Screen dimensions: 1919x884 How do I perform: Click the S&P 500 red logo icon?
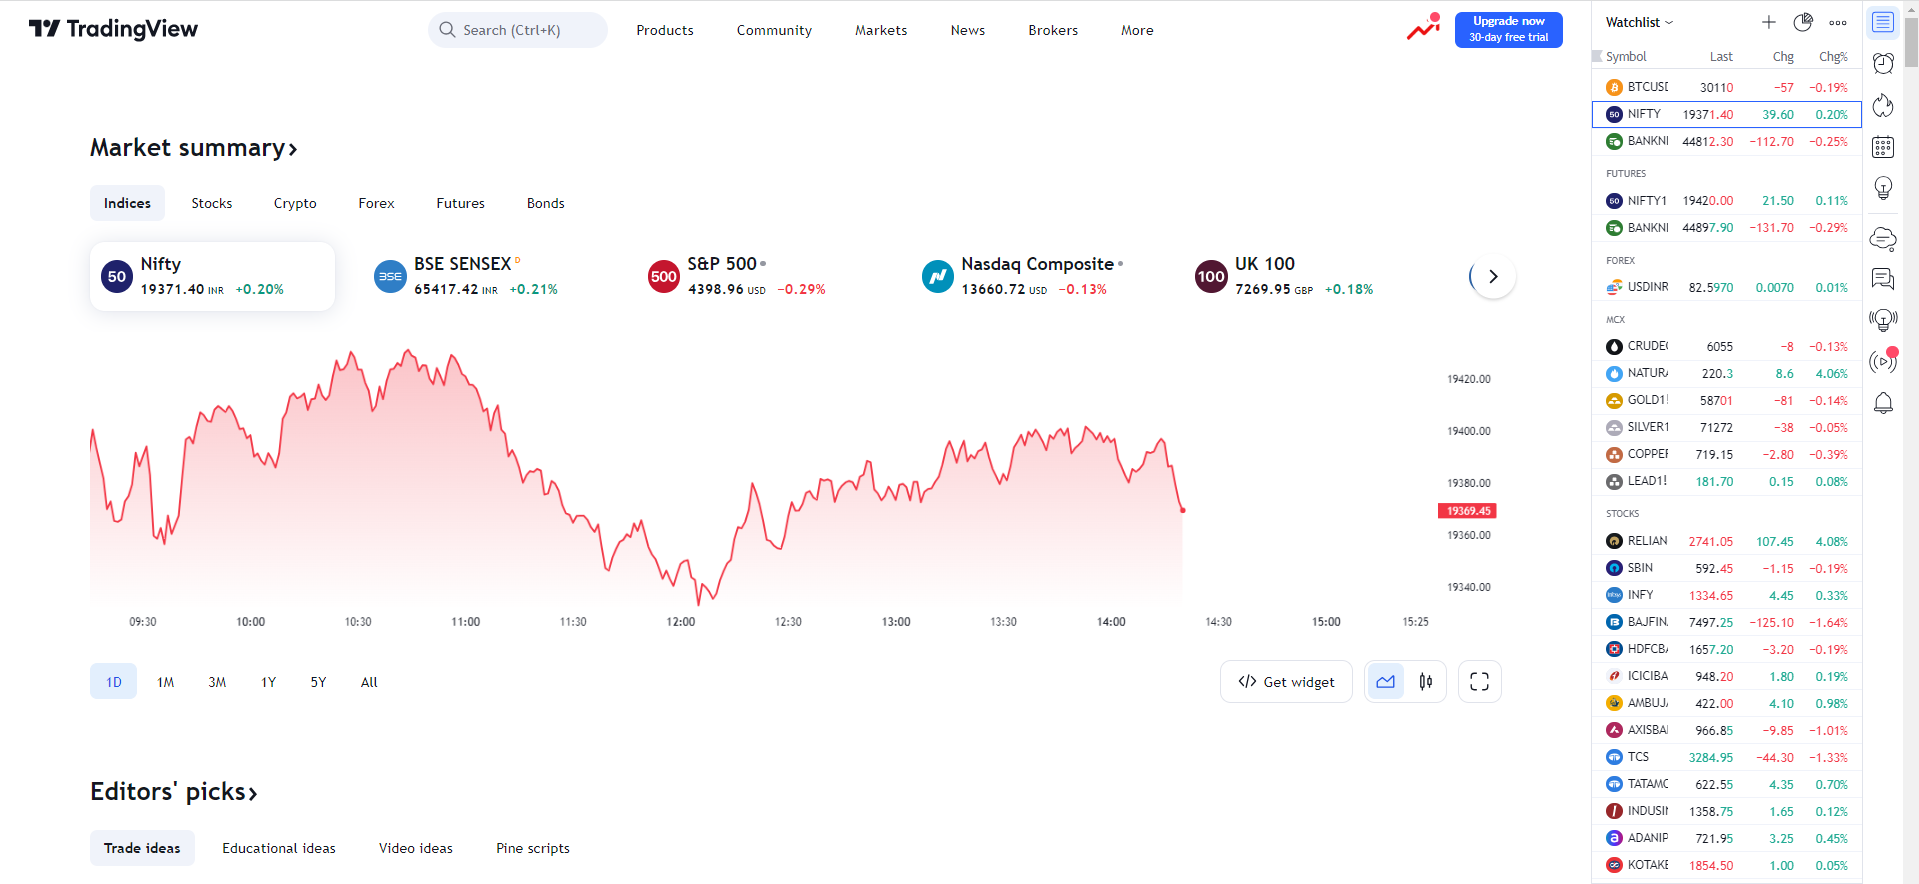(664, 277)
